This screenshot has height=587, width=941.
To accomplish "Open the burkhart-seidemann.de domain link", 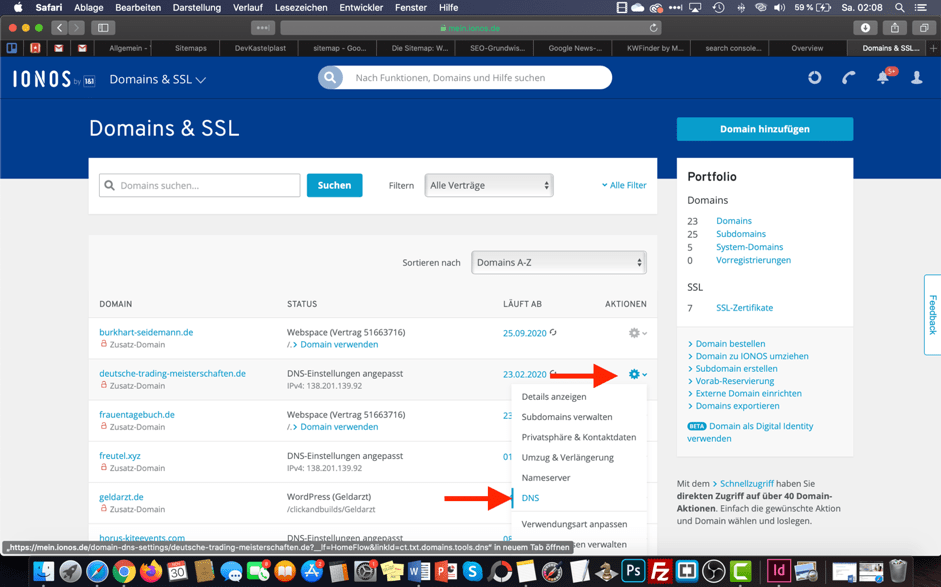I will (x=146, y=333).
